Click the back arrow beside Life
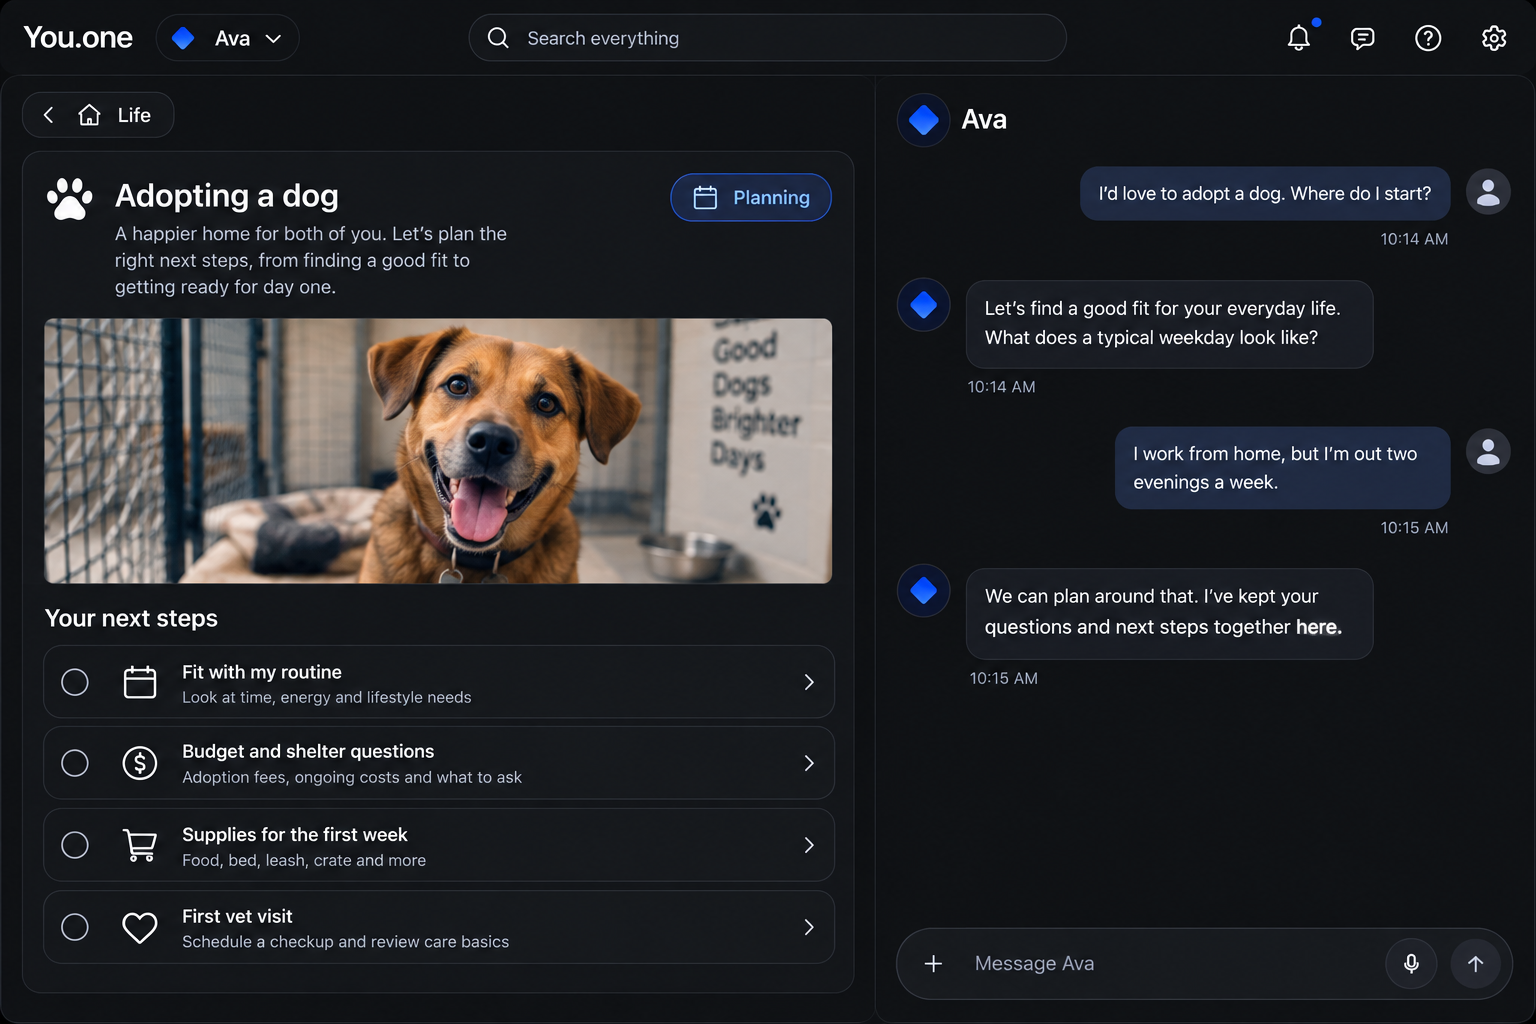This screenshot has width=1536, height=1024. click(48, 115)
